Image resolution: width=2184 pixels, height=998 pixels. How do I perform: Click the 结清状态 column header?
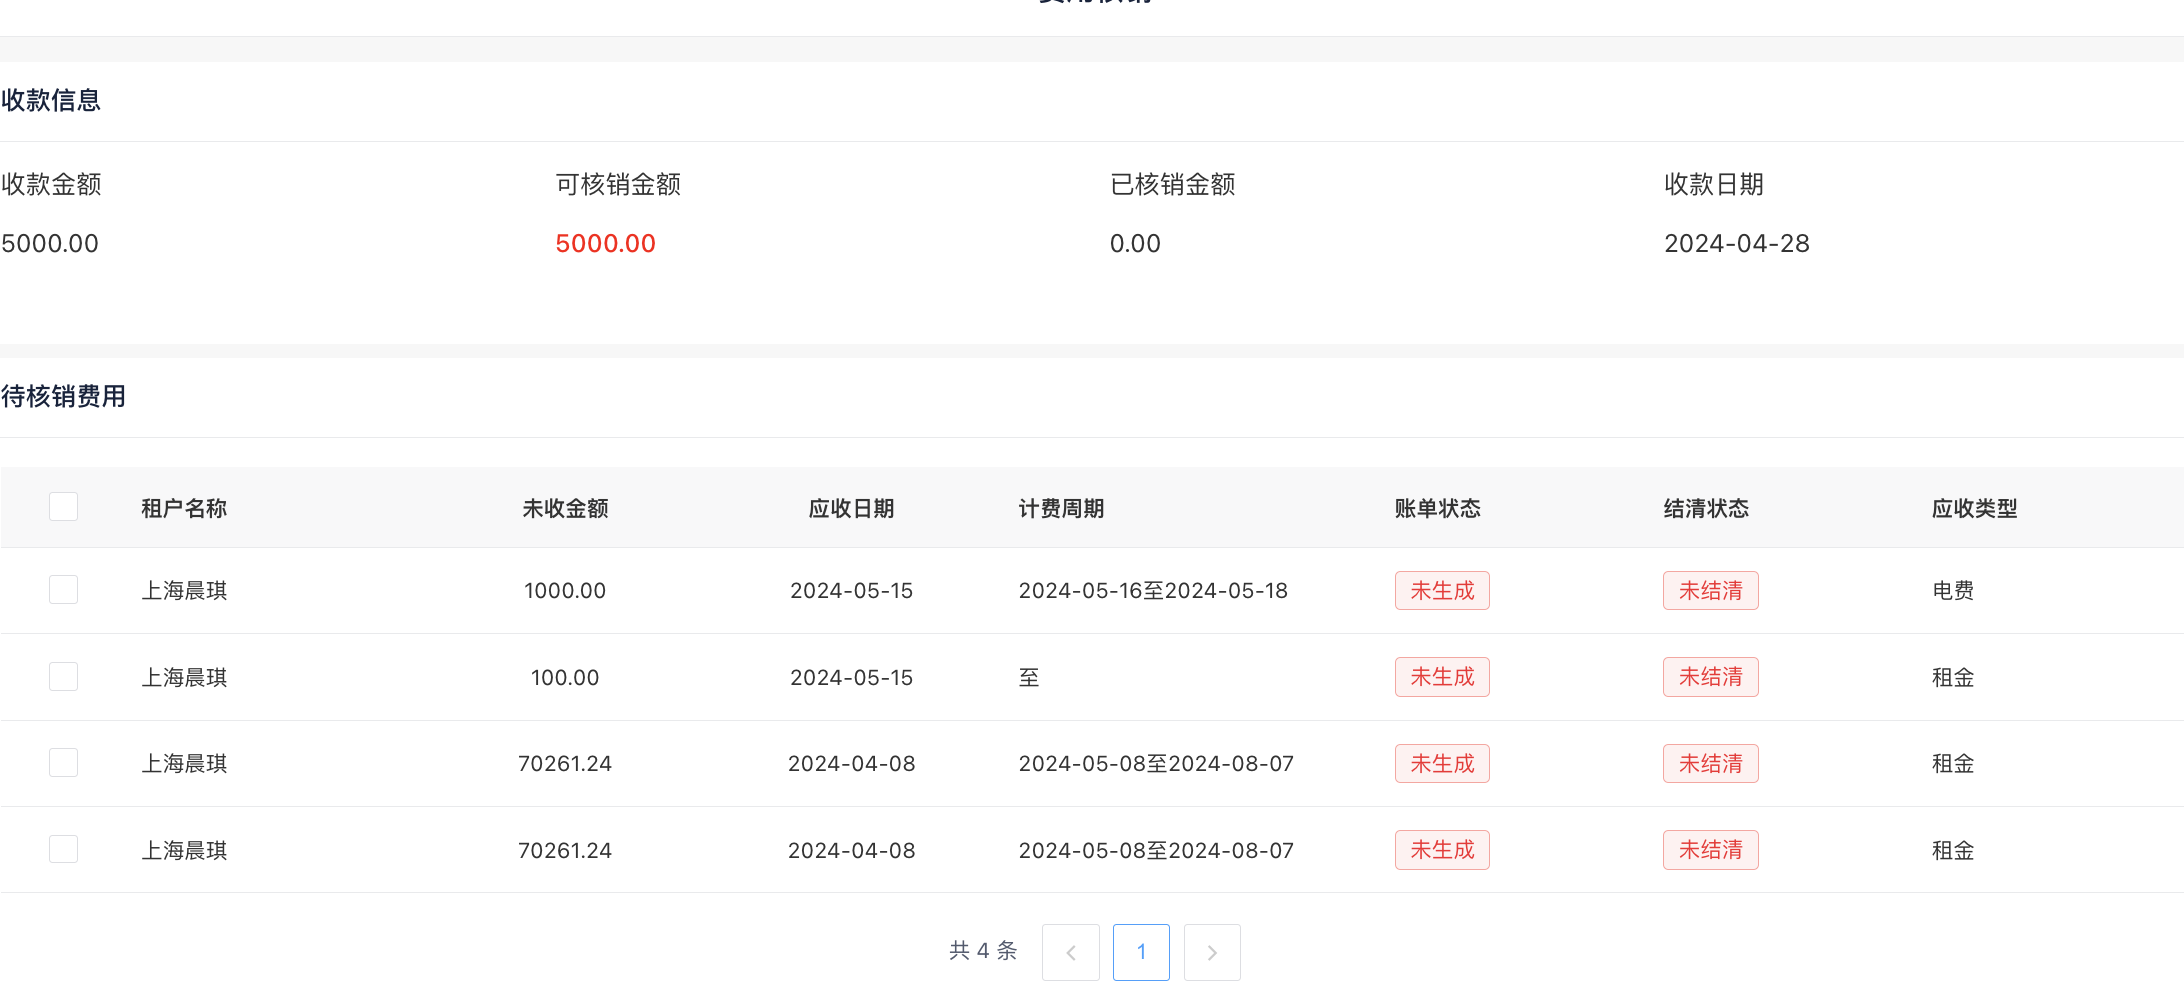coord(1706,508)
